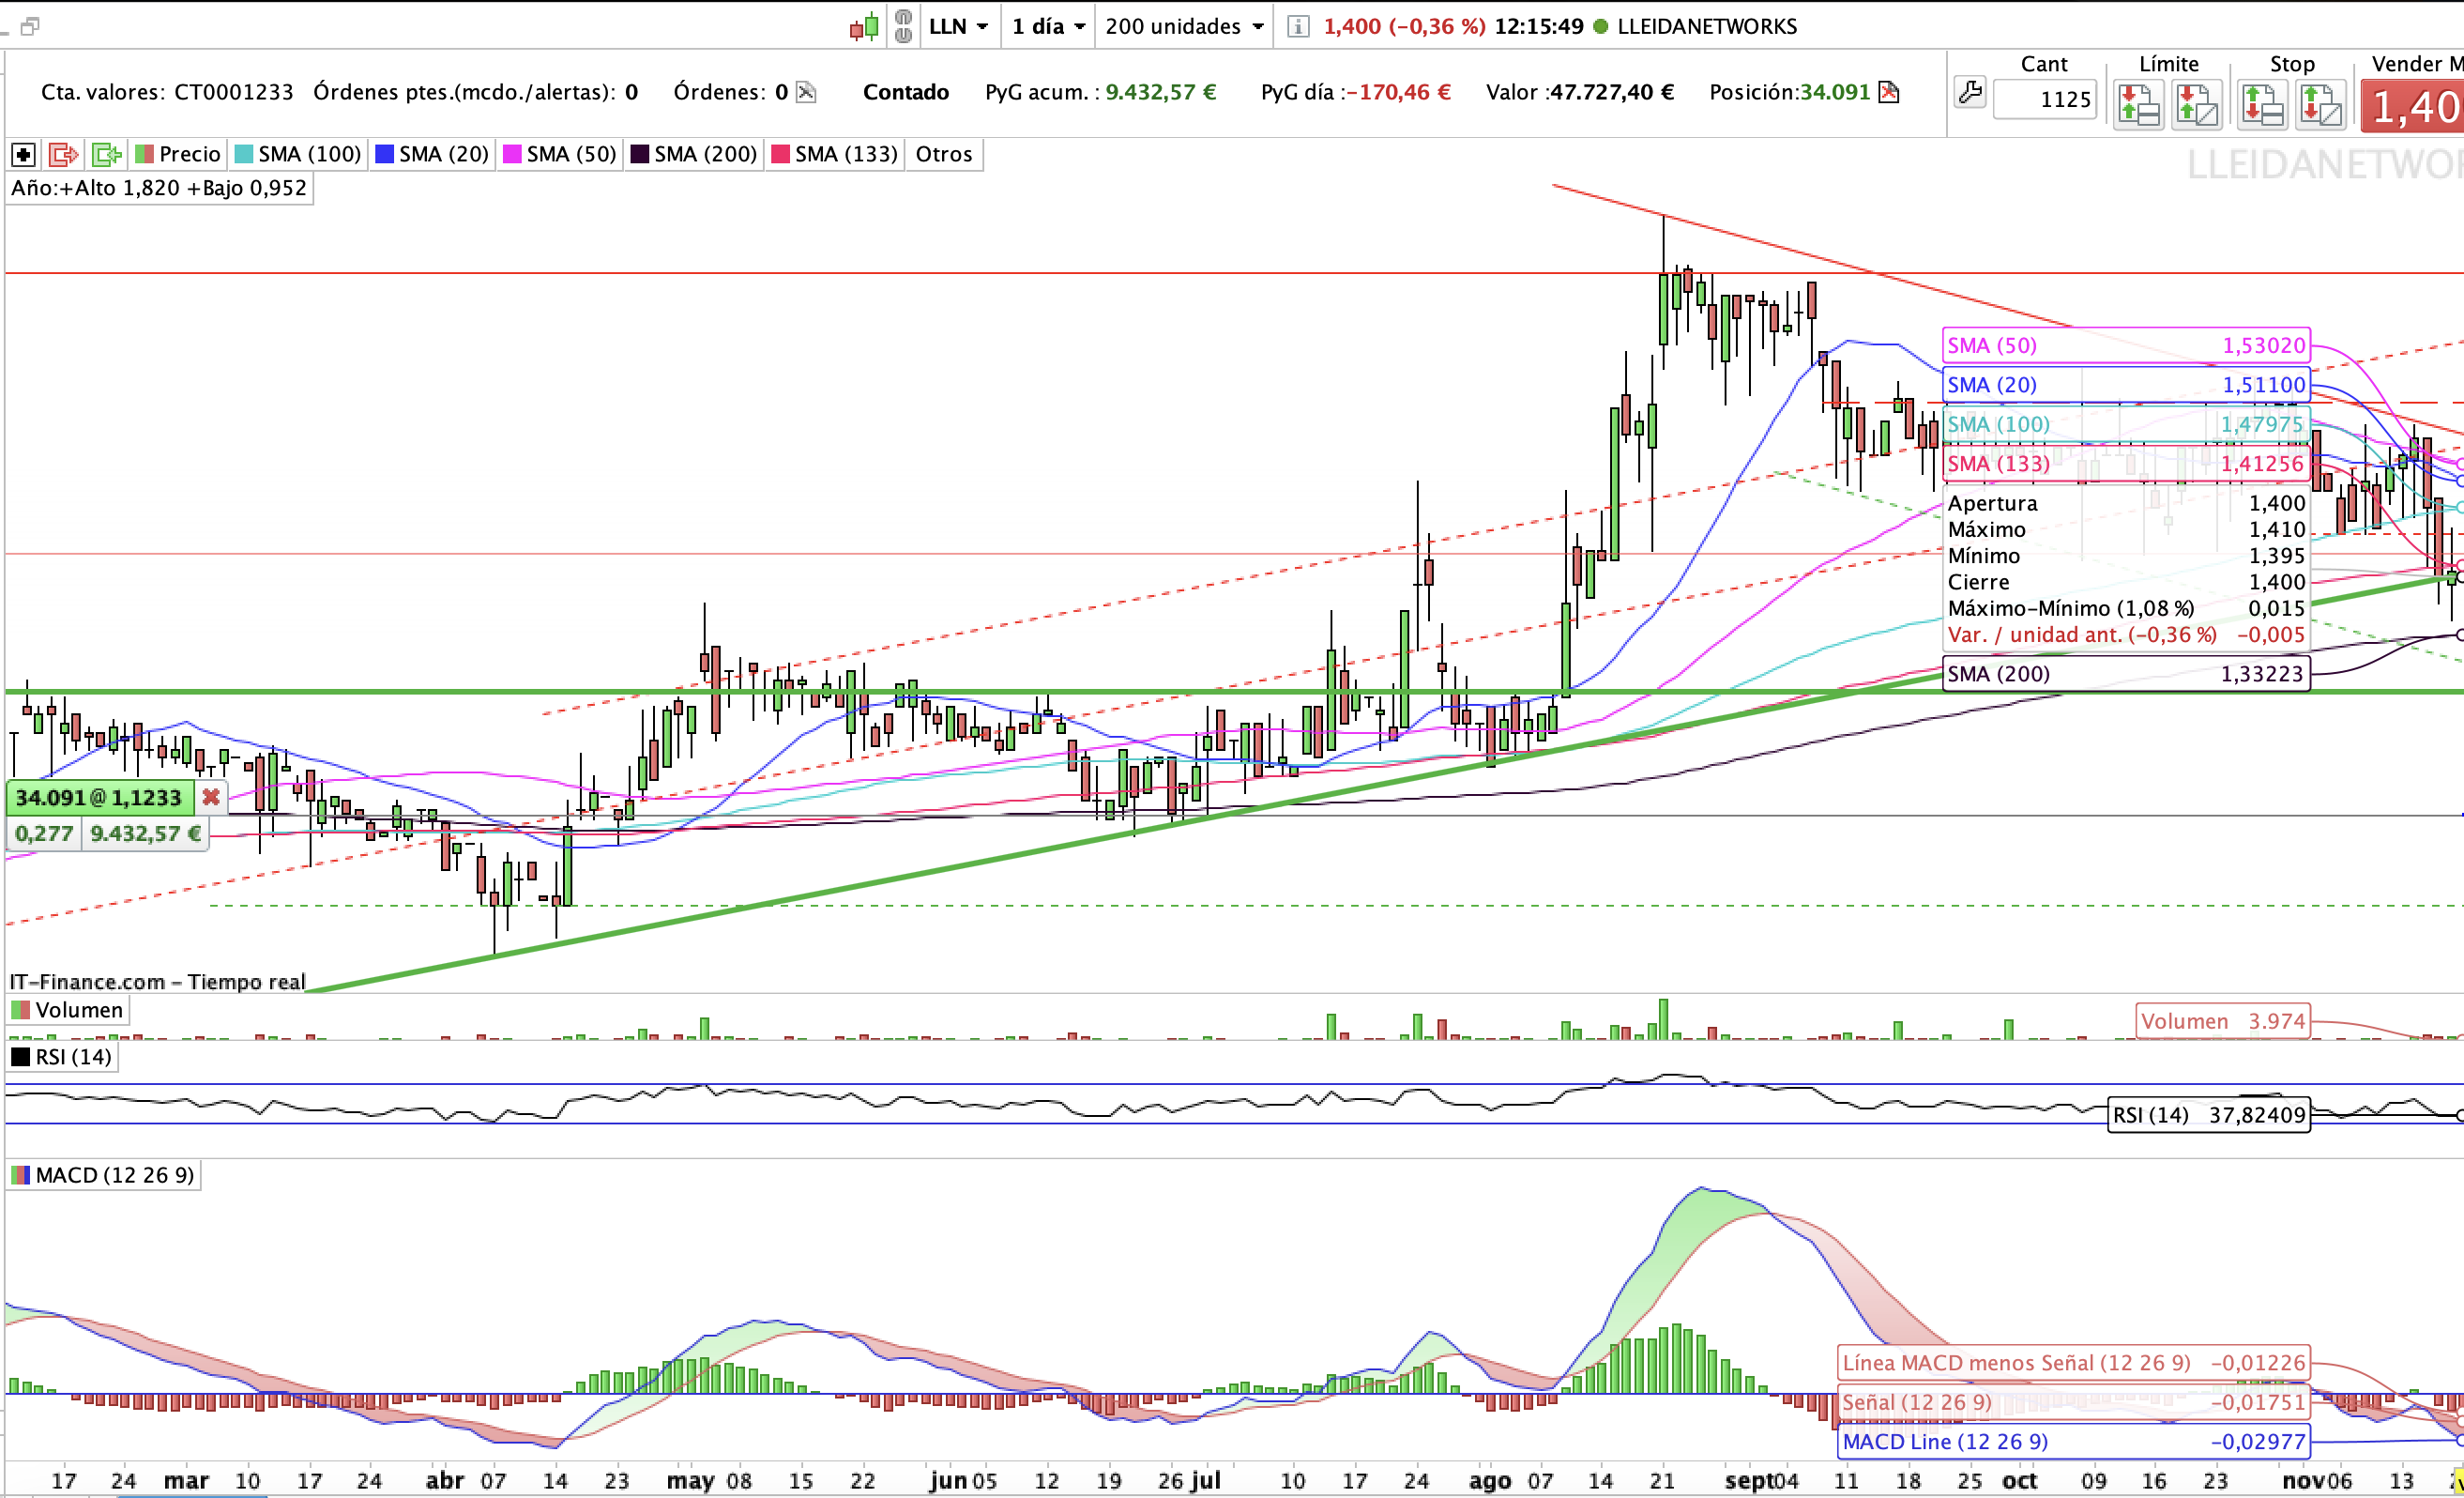Open the Otros indicators menu
Image resolution: width=2464 pixels, height=1498 pixels.
pos(943,155)
